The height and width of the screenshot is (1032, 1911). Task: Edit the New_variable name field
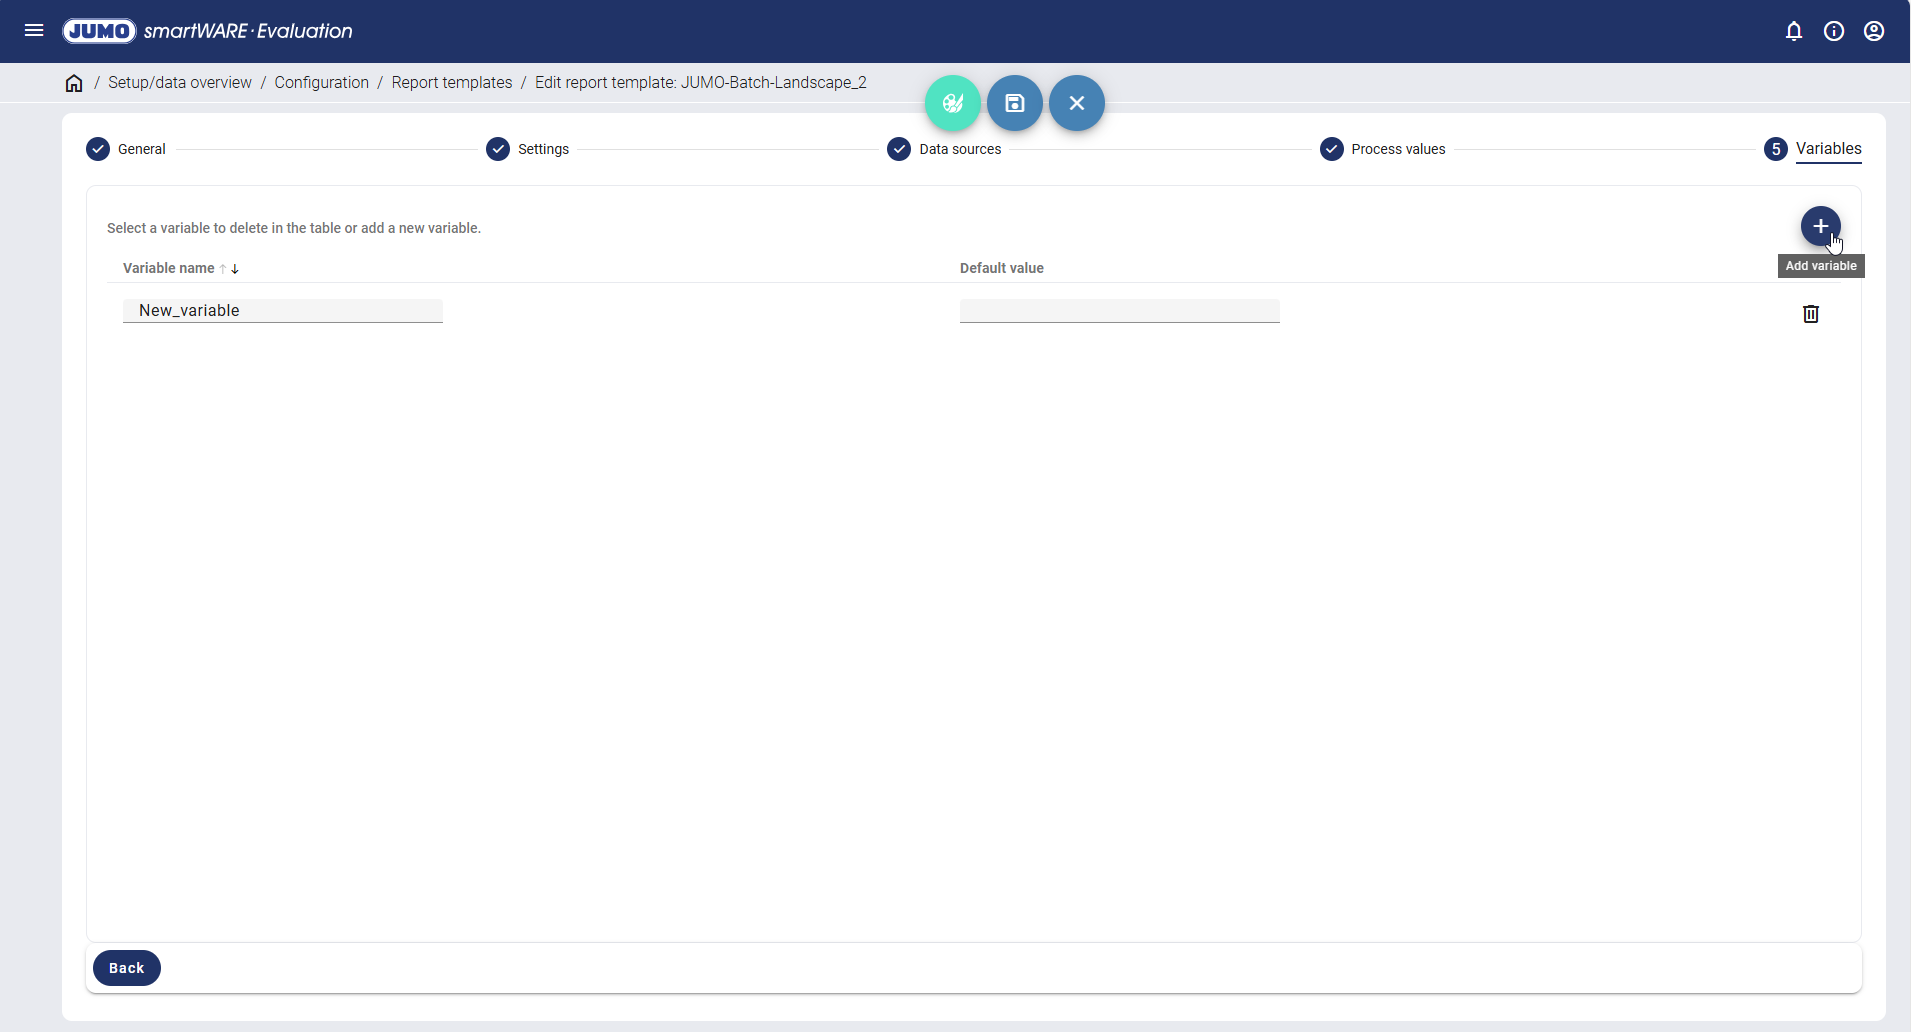(x=283, y=311)
